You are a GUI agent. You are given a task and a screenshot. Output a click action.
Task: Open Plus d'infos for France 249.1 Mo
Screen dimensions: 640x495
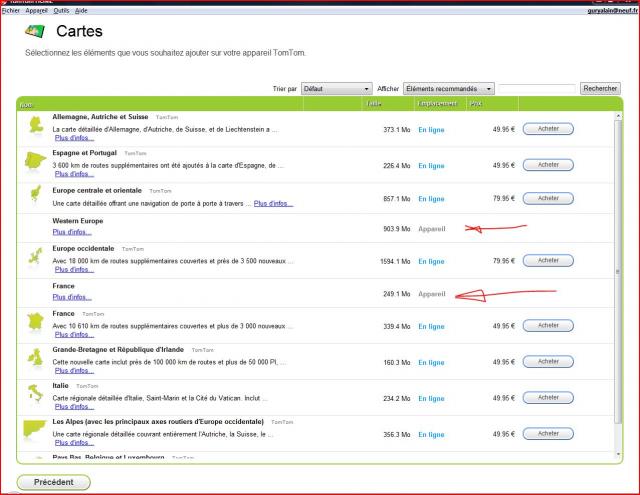[72, 297]
